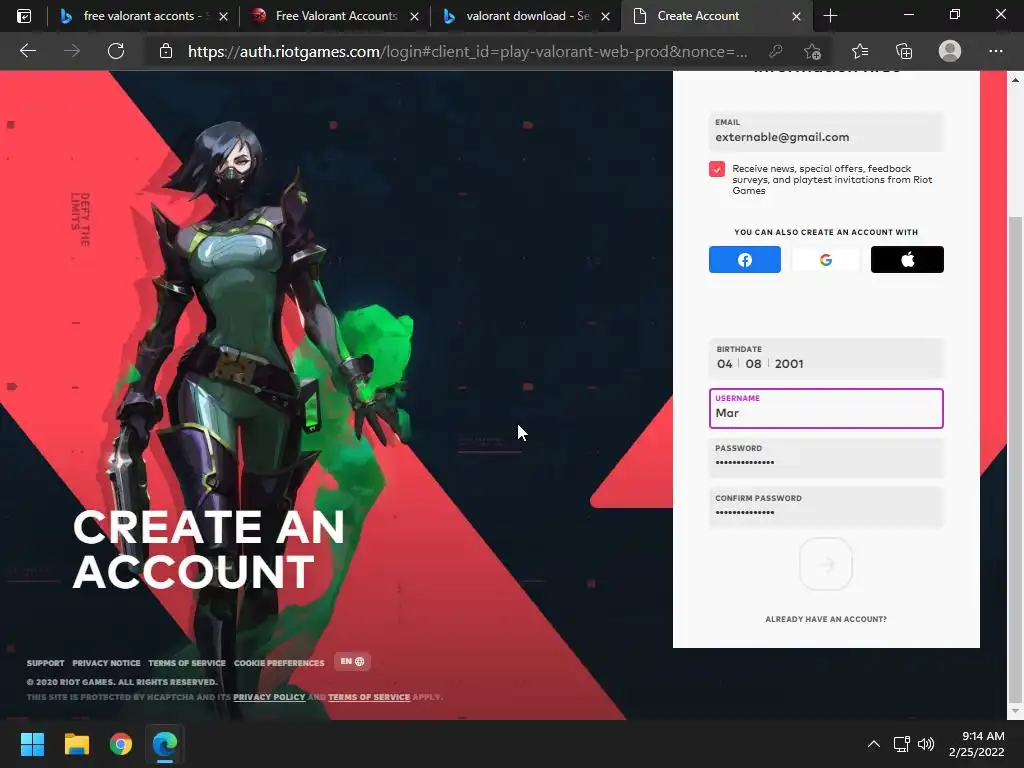
Task: Click the birthdate month value 04
Action: 724,364
